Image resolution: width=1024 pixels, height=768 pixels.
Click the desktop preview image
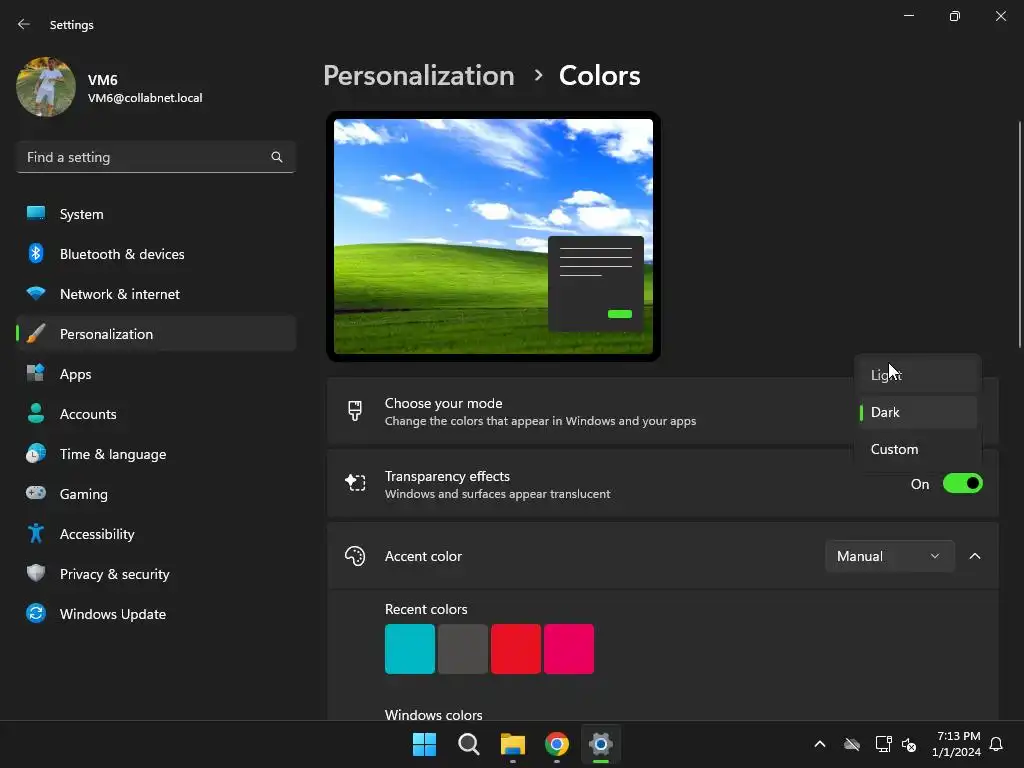coord(493,236)
